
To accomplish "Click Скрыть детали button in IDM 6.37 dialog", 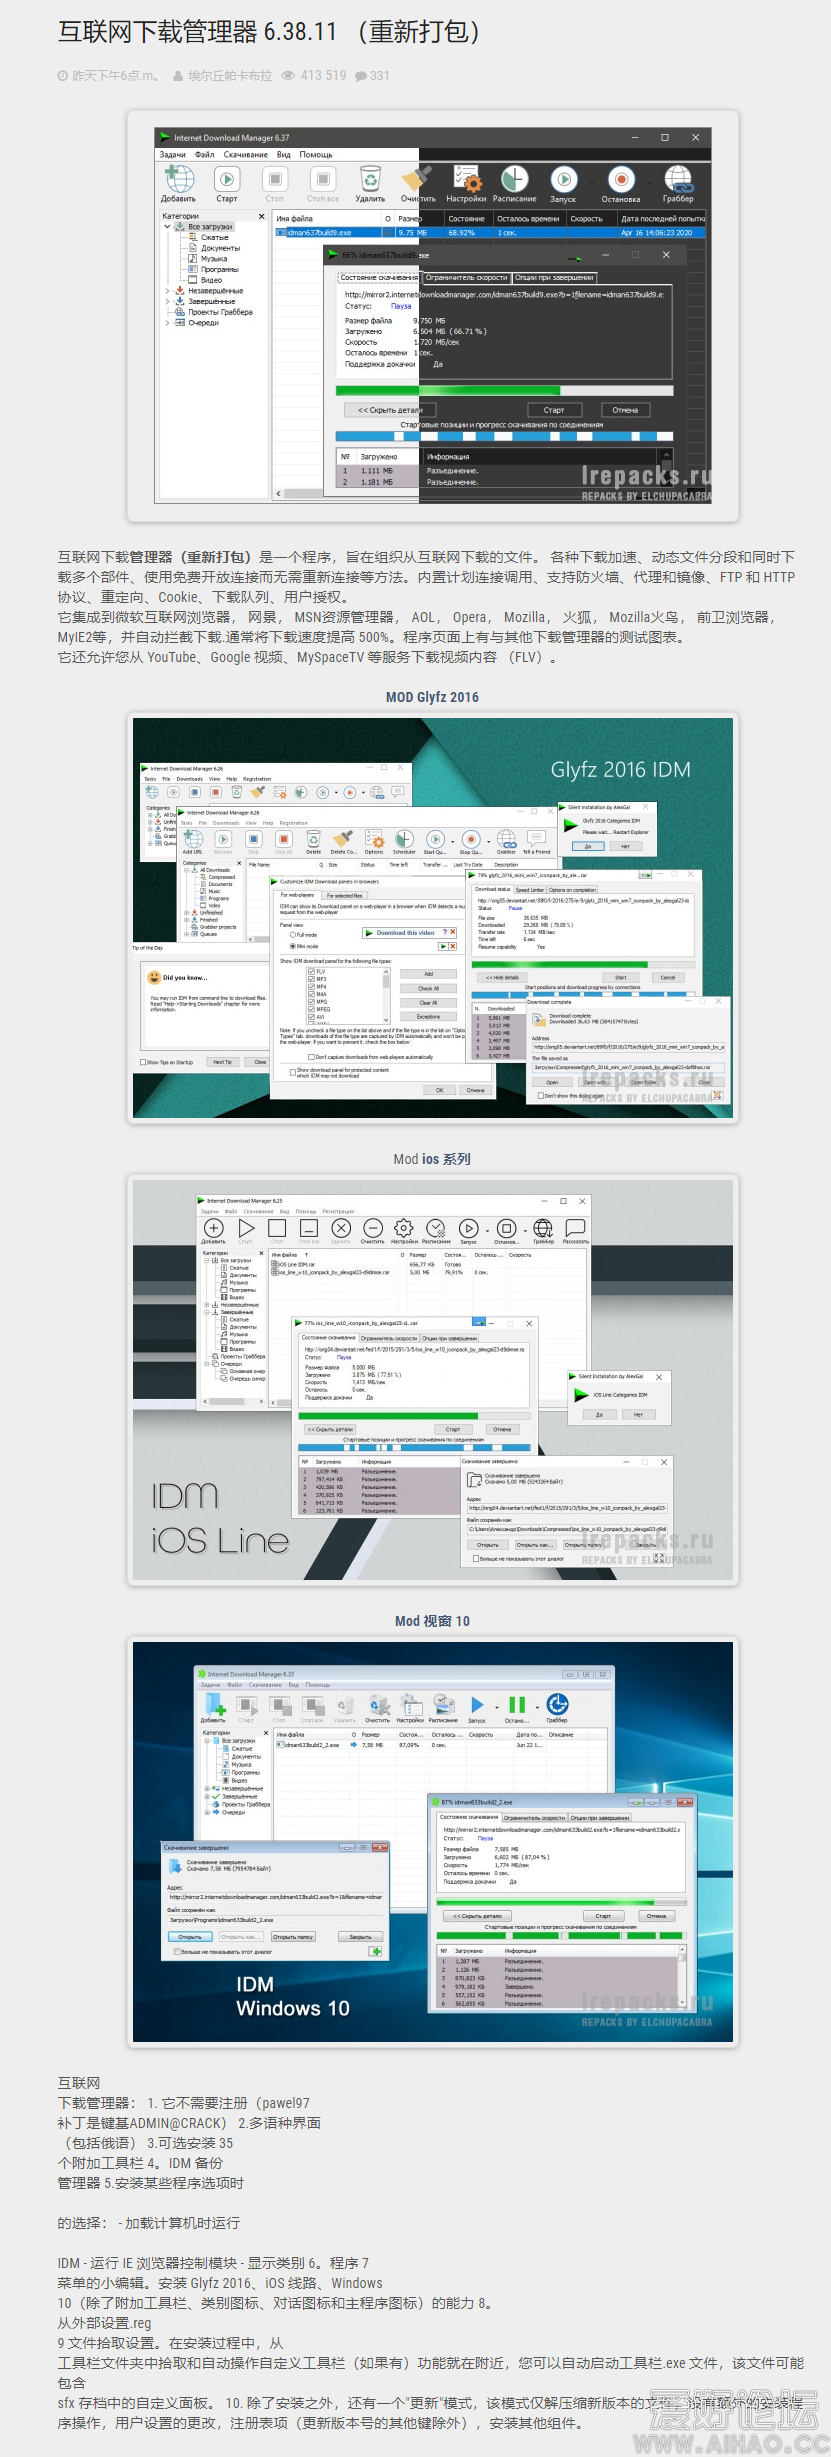I will 390,410.
